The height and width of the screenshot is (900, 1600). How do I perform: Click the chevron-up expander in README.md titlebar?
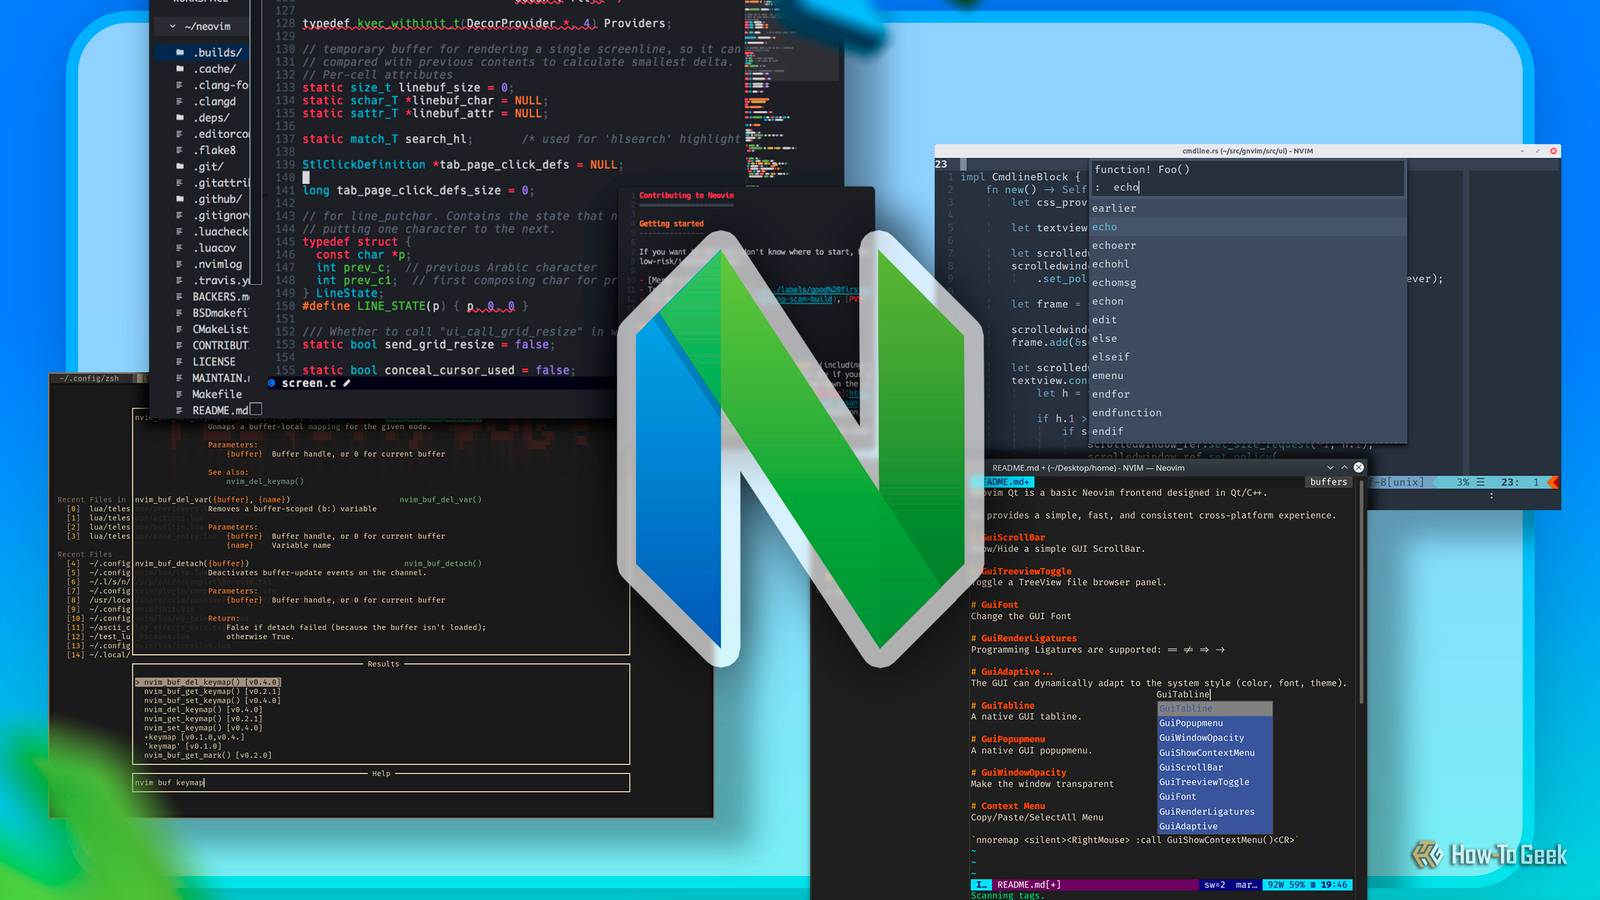pos(1344,468)
